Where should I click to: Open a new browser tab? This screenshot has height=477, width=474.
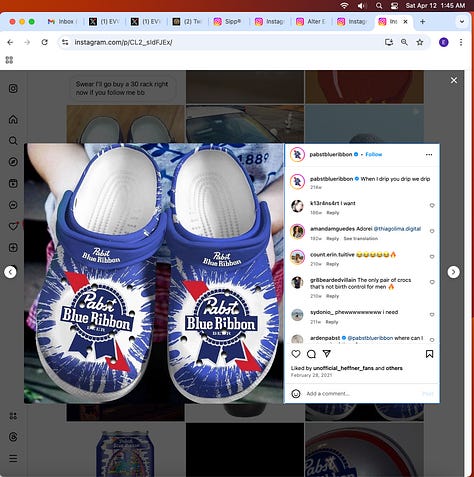pyautogui.click(x=422, y=22)
